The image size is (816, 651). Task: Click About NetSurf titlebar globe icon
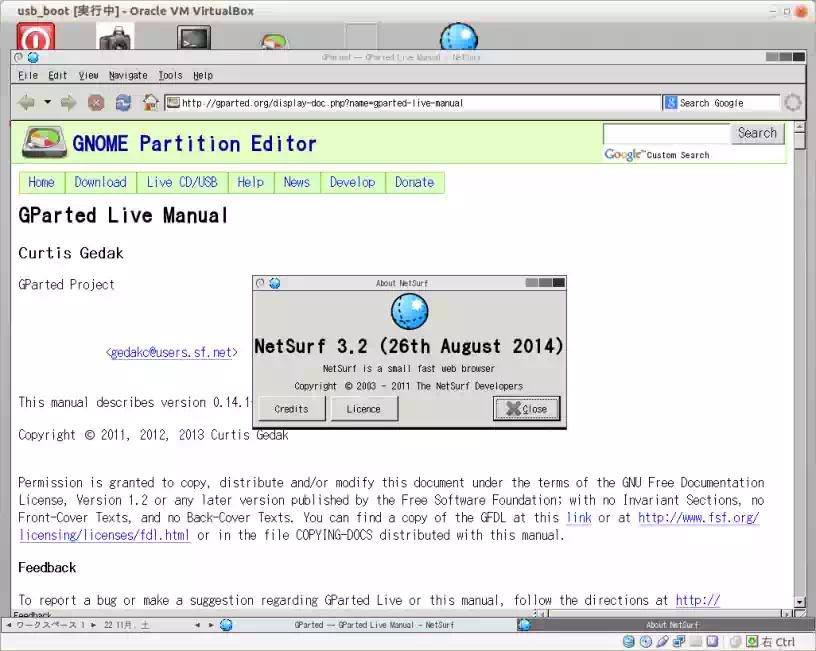pyautogui.click(x=274, y=283)
